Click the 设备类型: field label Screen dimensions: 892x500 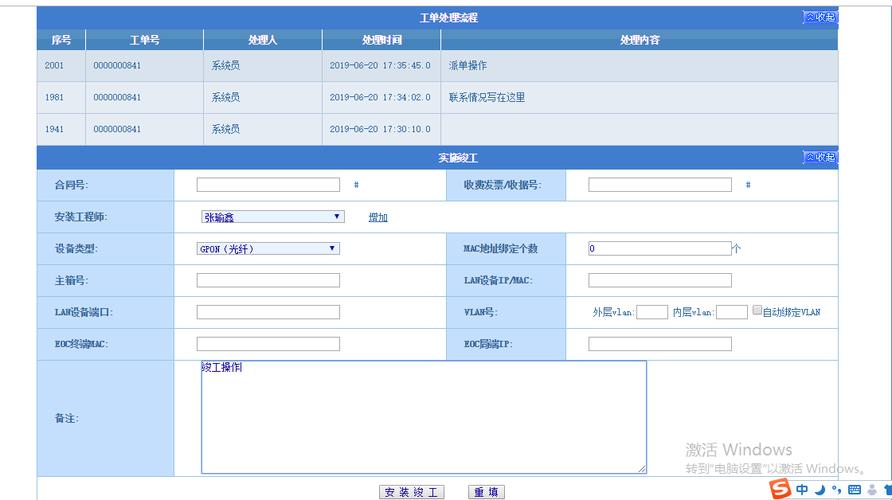pos(76,249)
